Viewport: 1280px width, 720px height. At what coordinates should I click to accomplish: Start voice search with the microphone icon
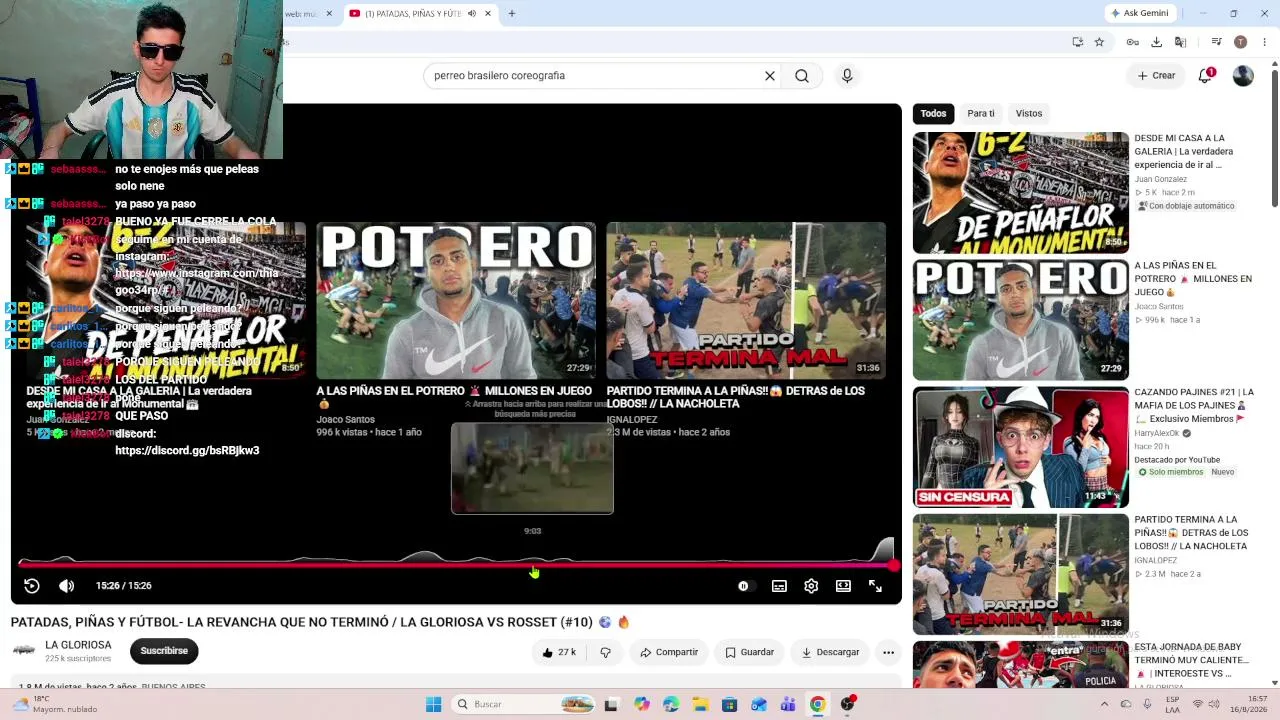pyautogui.click(x=847, y=76)
